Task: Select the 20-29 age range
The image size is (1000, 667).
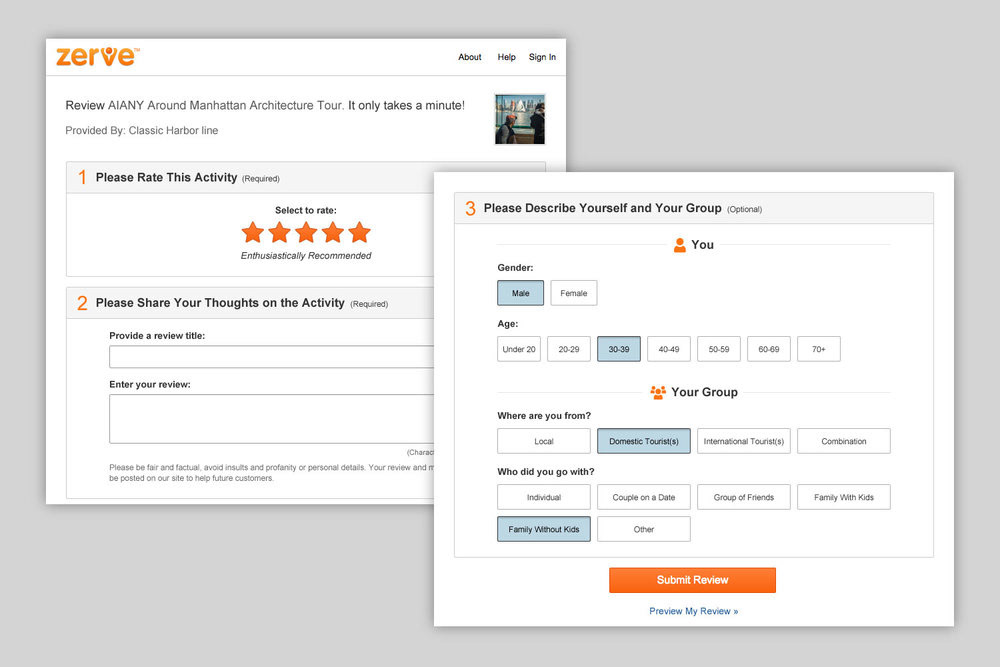Action: (x=569, y=349)
